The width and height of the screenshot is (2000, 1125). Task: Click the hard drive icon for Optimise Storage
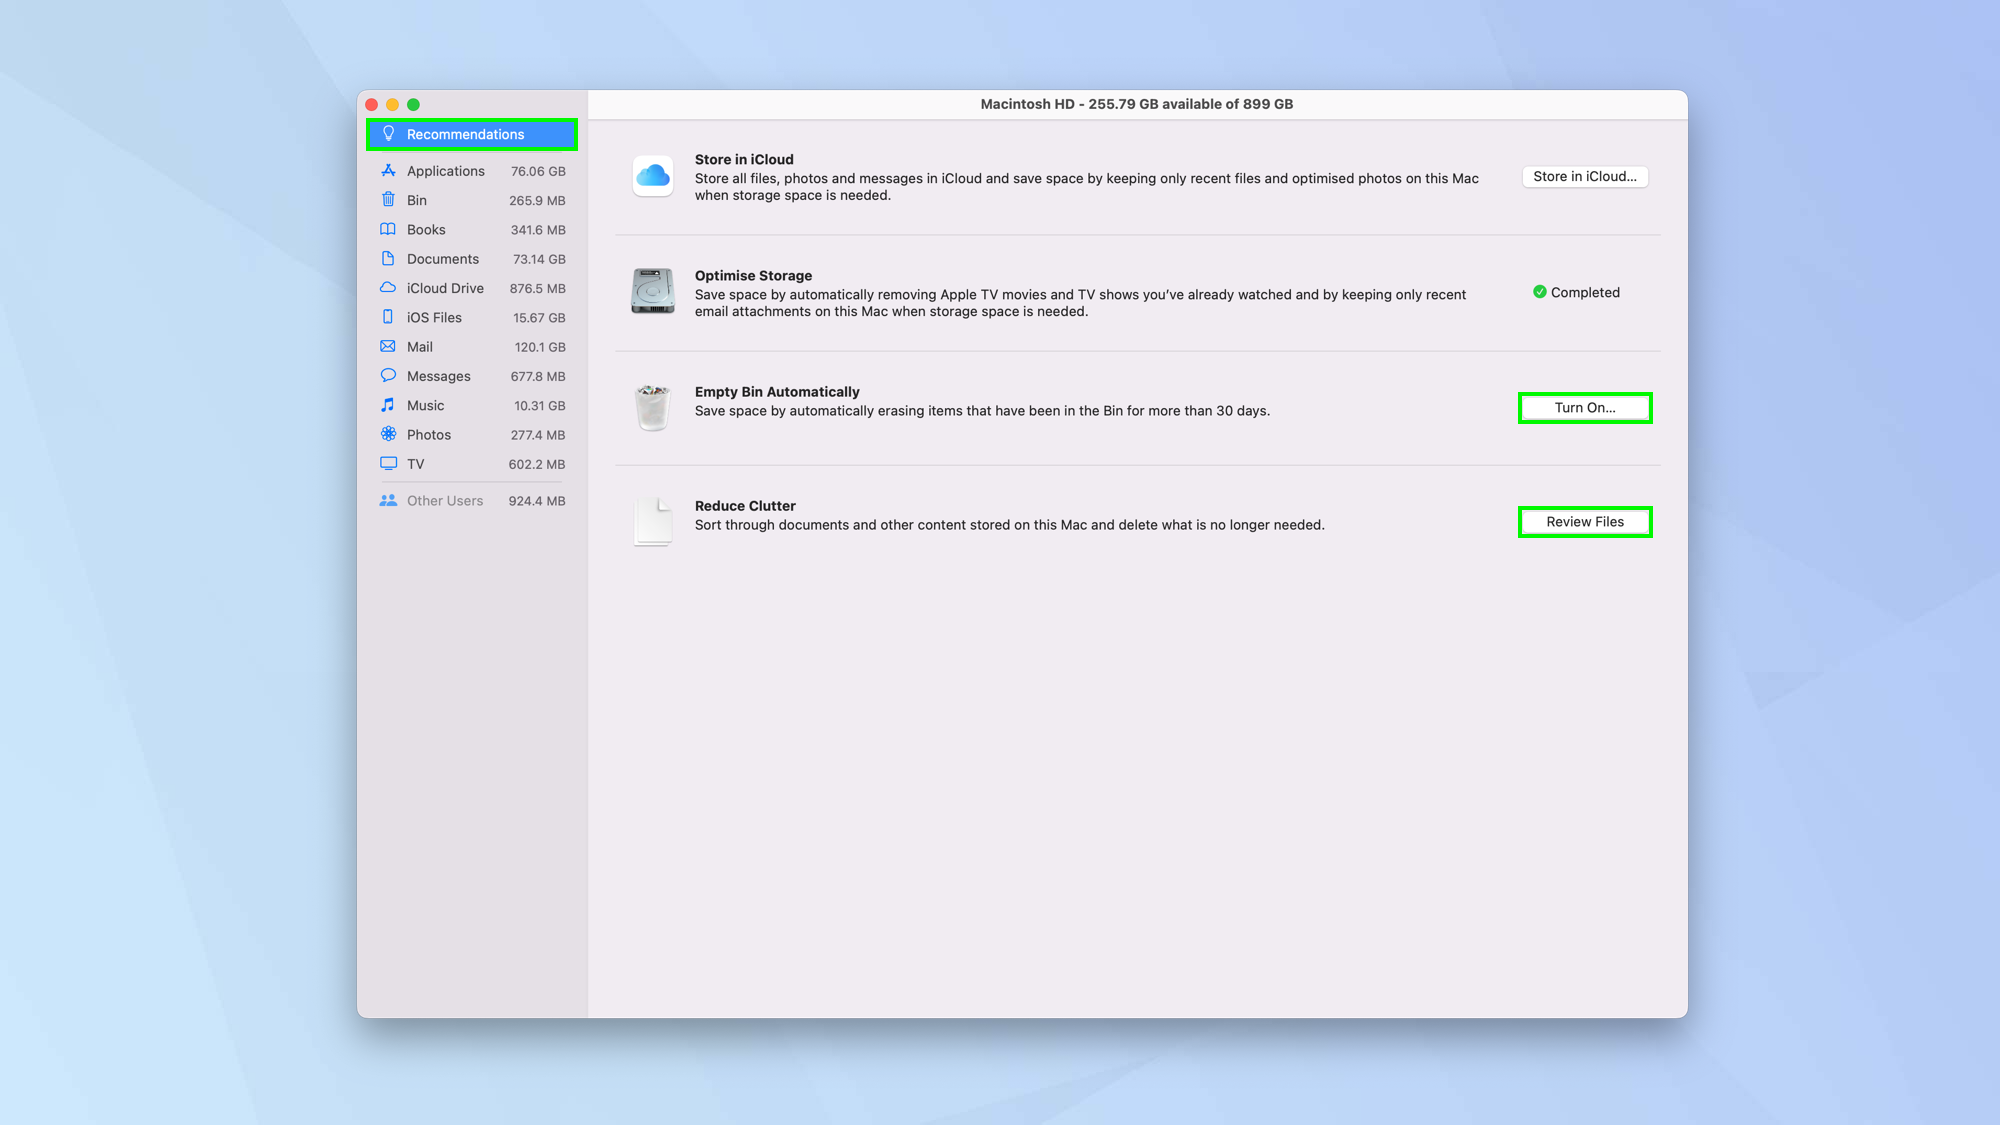[x=653, y=292]
